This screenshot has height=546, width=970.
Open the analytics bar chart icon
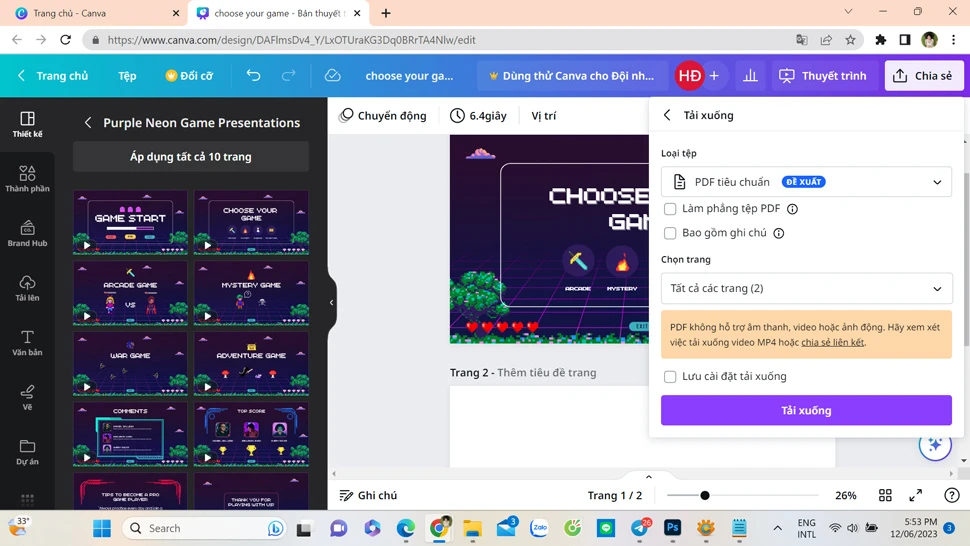750,76
